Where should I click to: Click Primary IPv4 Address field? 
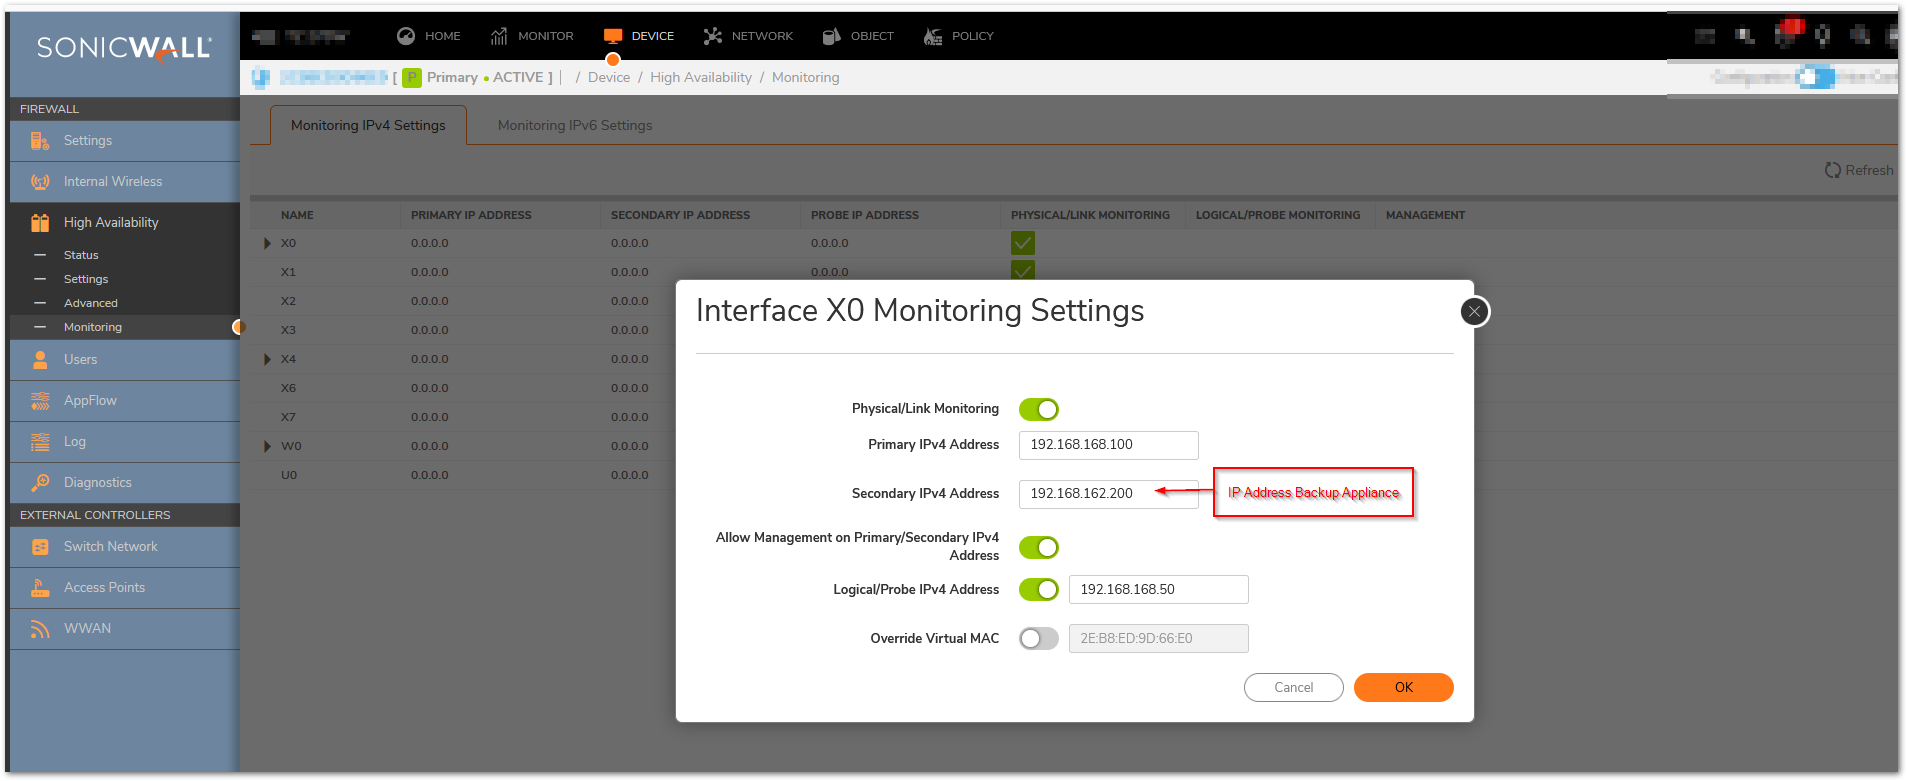[x=1108, y=445]
